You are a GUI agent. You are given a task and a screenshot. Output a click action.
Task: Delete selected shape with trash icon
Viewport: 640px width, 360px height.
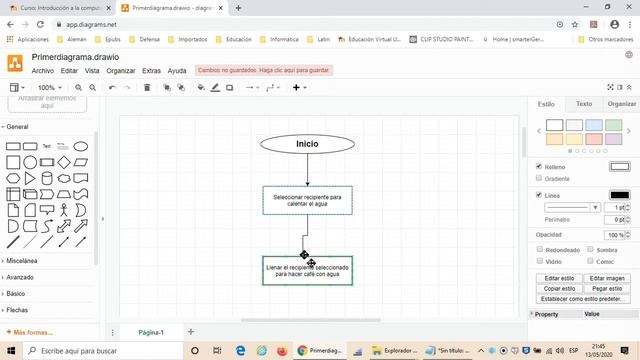(147, 87)
